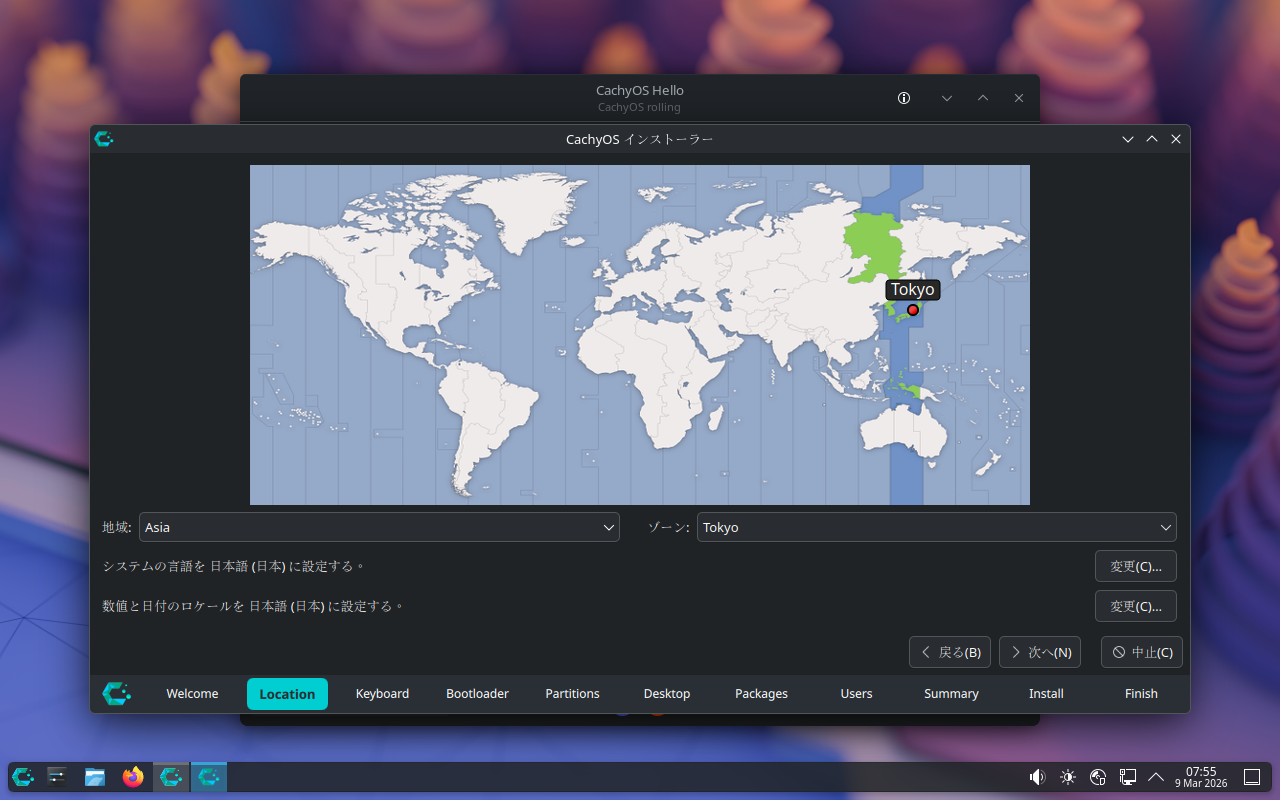
Task: Go back with 戻る(B) button
Action: pos(950,652)
